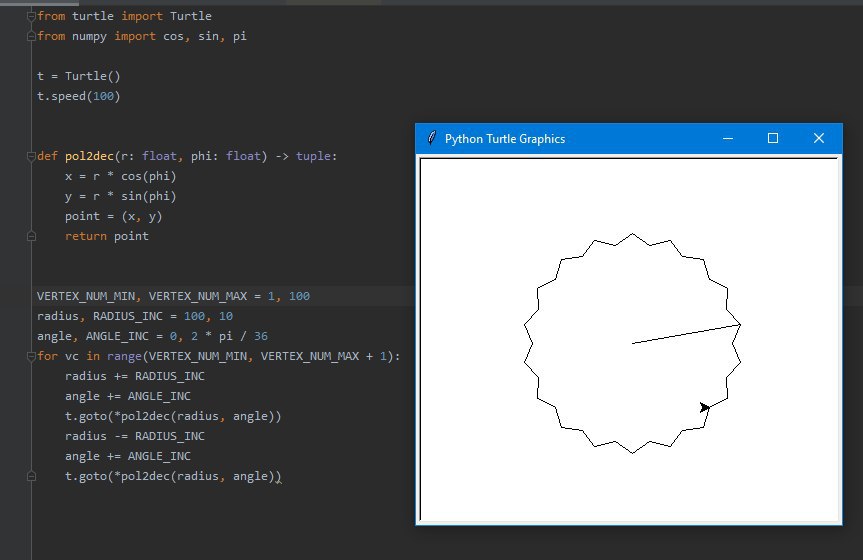Collapse the 'from numpy import' fold marker
The height and width of the screenshot is (560, 863).
coord(31,36)
